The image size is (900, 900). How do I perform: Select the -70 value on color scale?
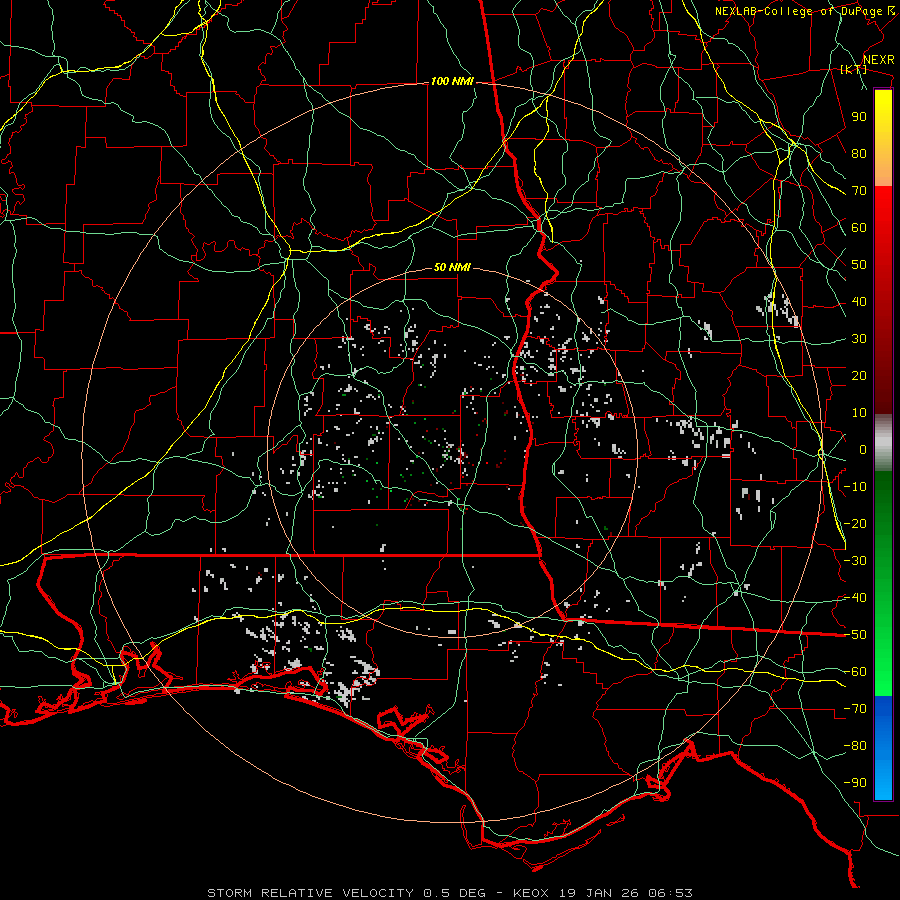click(855, 709)
